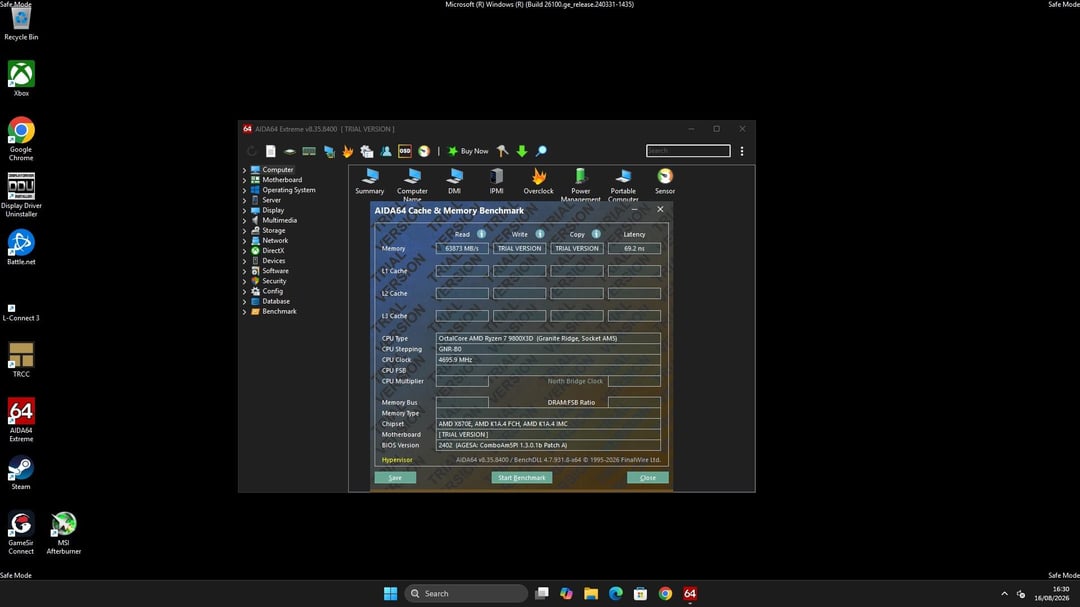Open the Xbox desktop icon
Image resolution: width=1080 pixels, height=607 pixels.
click(21, 79)
